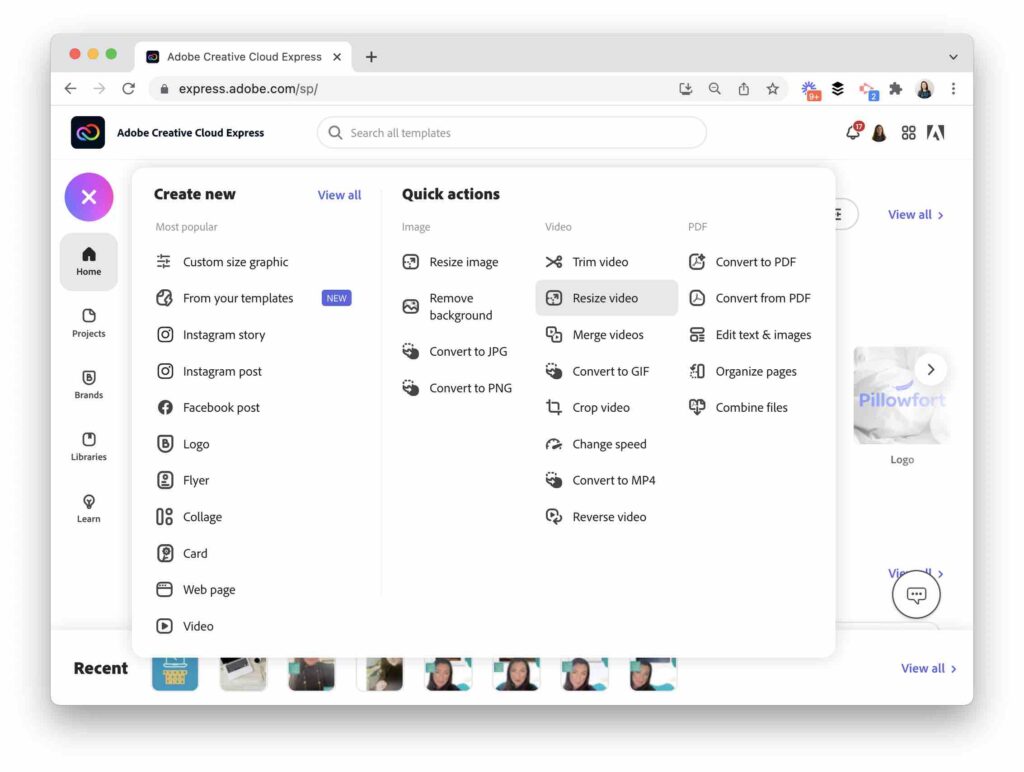1024x772 pixels.
Task: Open the Pillowfort logo thumbnail
Action: 900,397
